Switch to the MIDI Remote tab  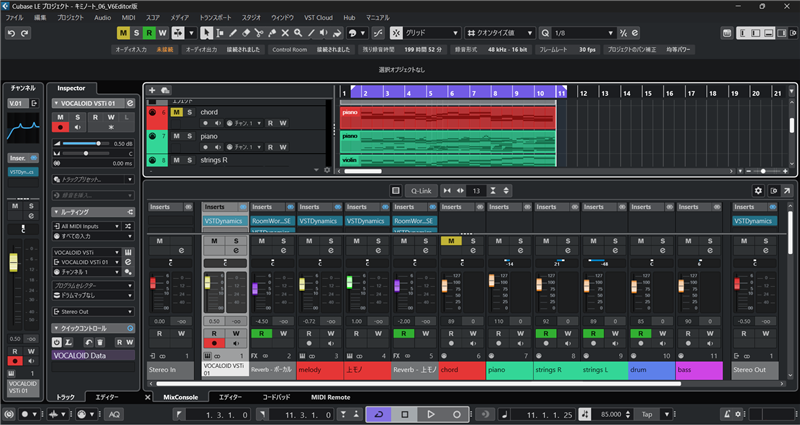(331, 397)
